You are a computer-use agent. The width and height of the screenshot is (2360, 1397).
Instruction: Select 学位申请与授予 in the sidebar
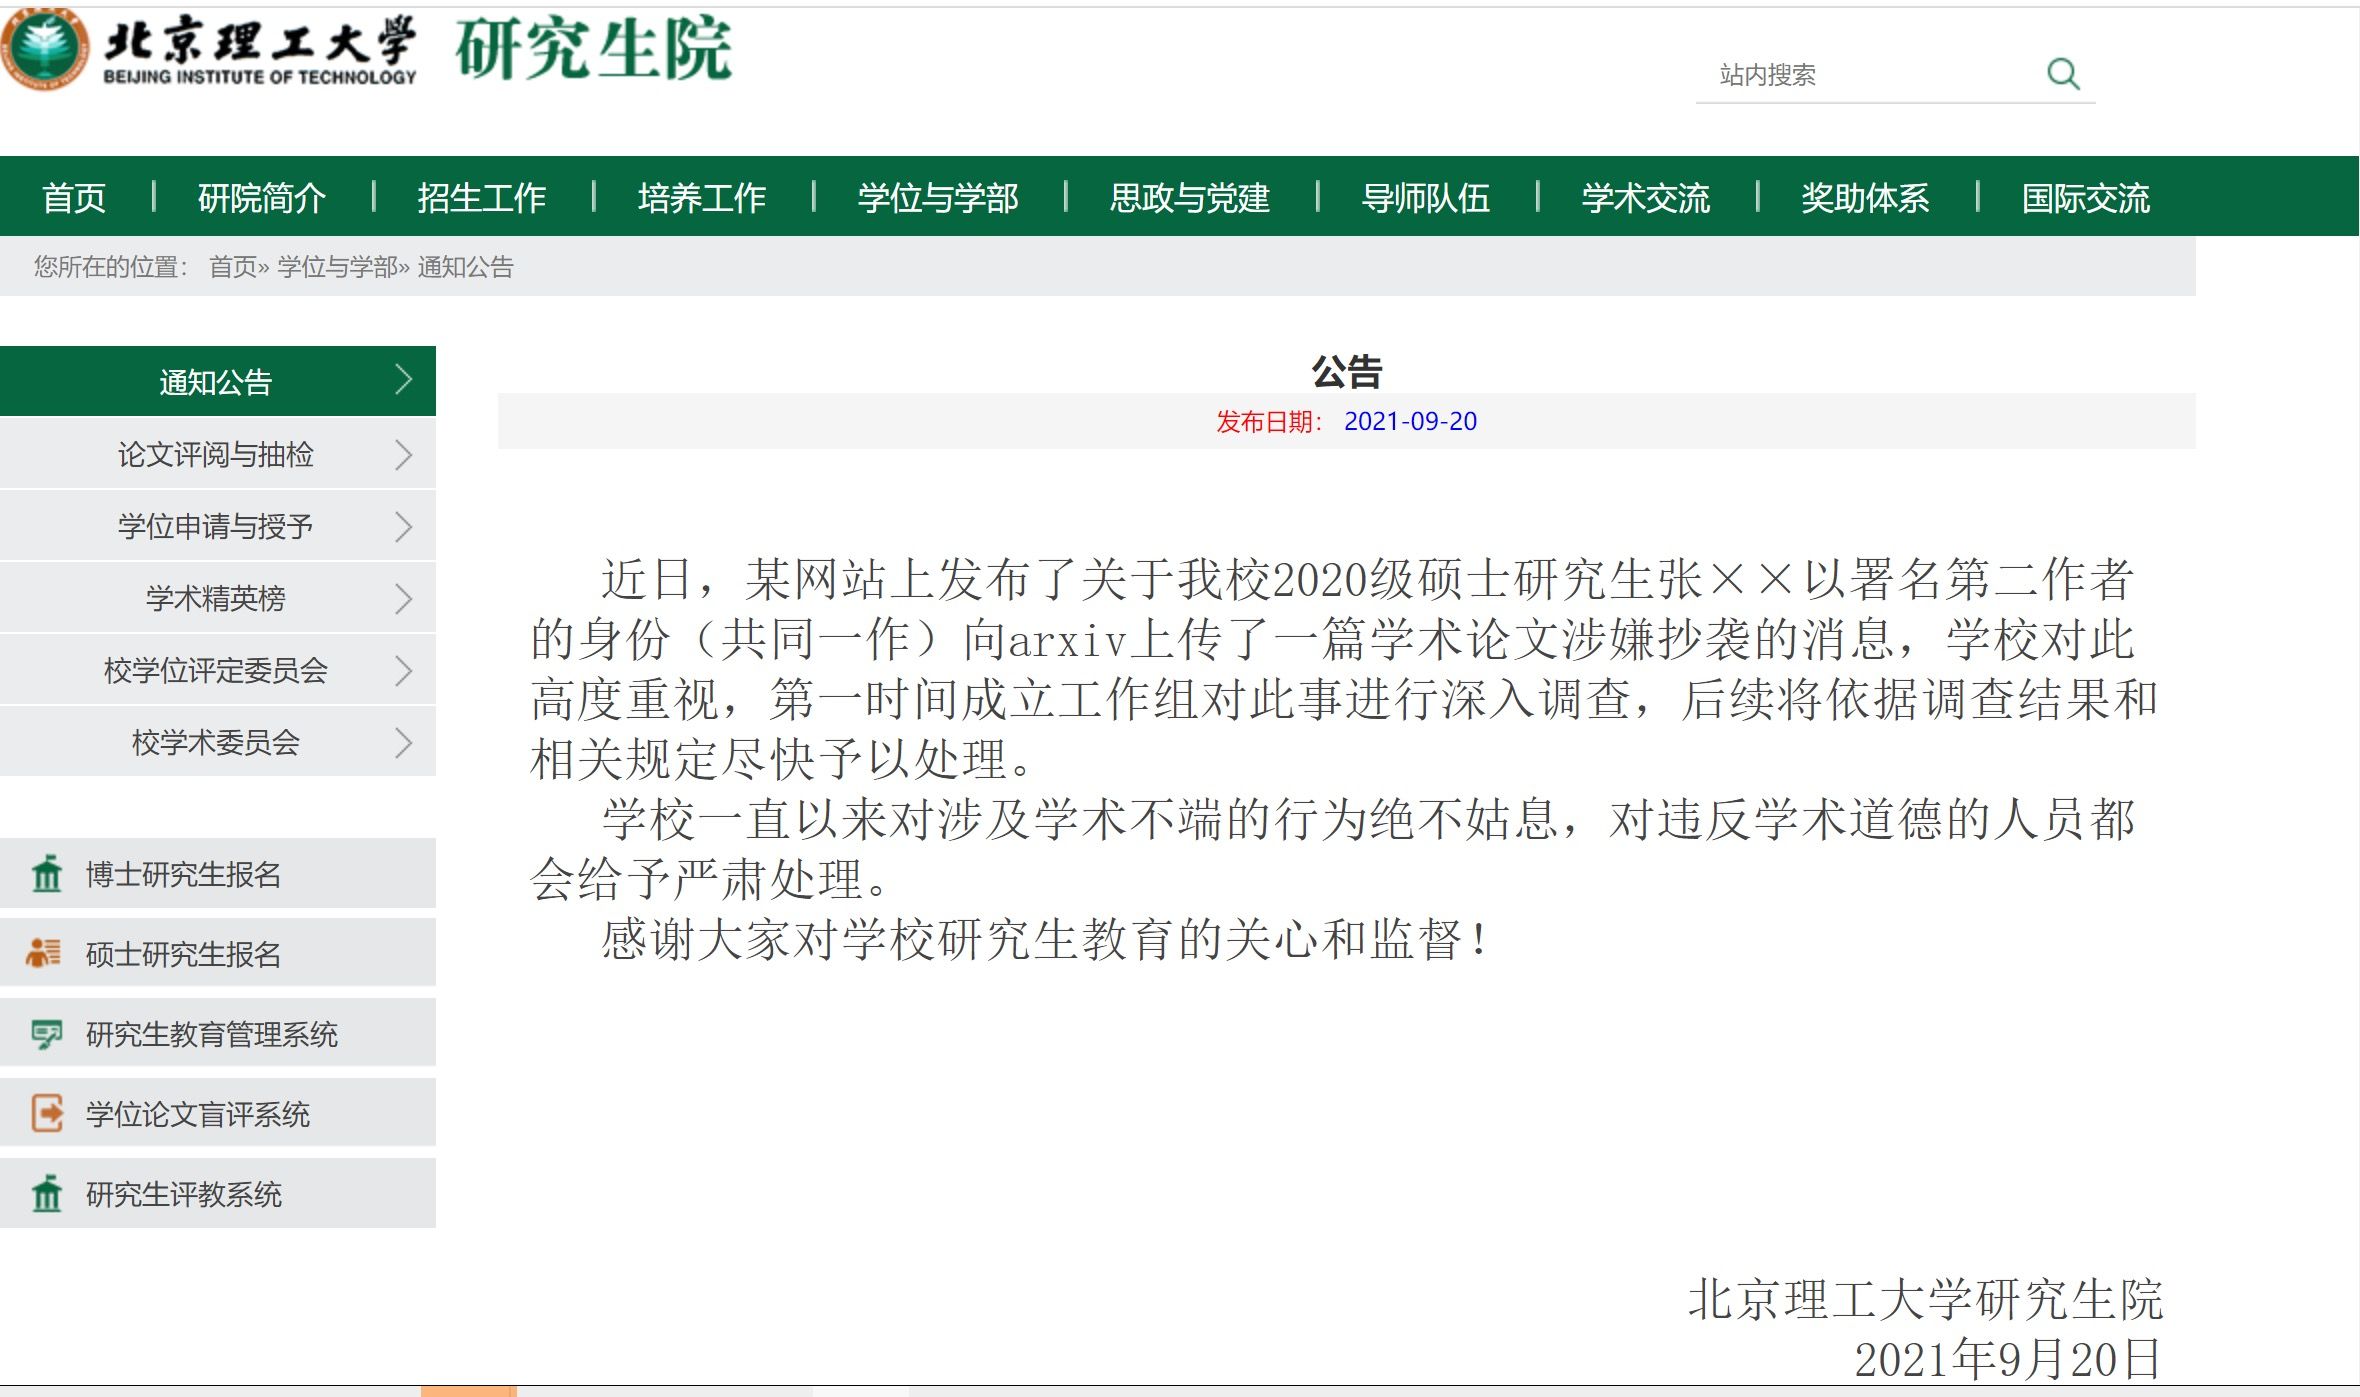coord(218,526)
